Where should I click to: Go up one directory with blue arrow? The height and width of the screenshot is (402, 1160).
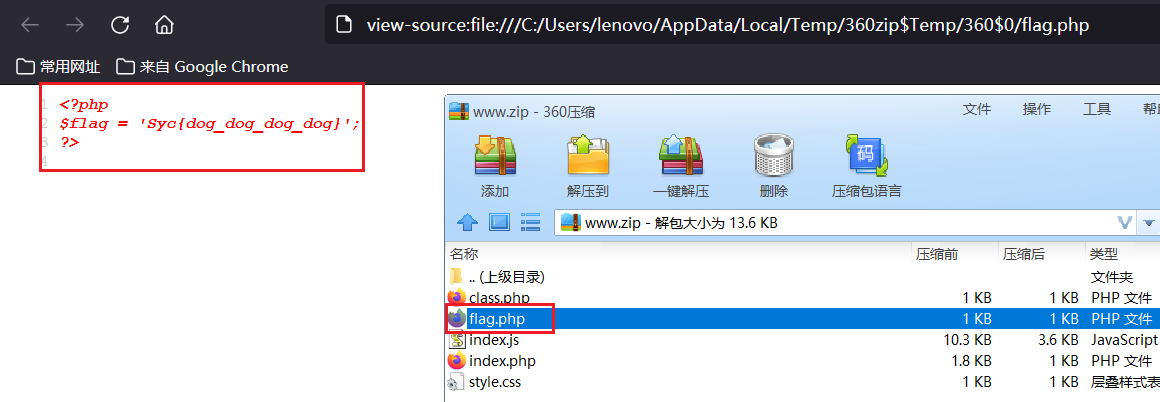click(468, 221)
